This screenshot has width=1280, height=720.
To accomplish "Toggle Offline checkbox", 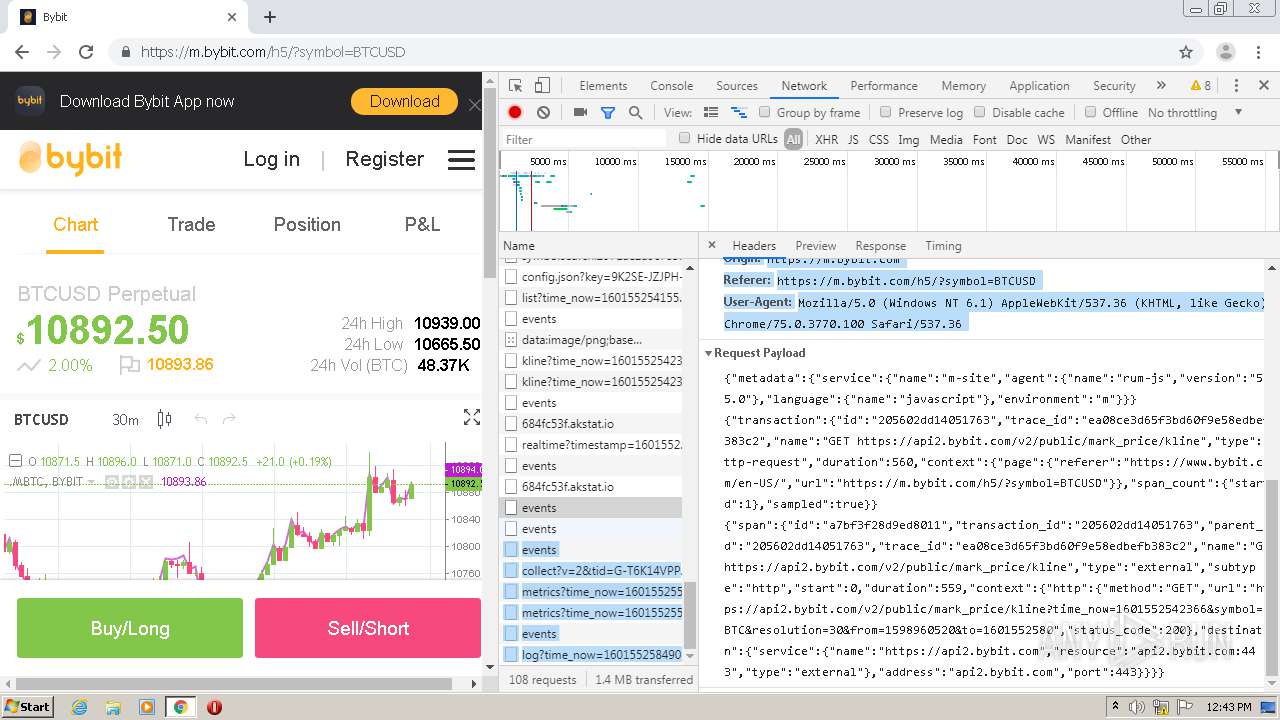I will pos(1090,113).
